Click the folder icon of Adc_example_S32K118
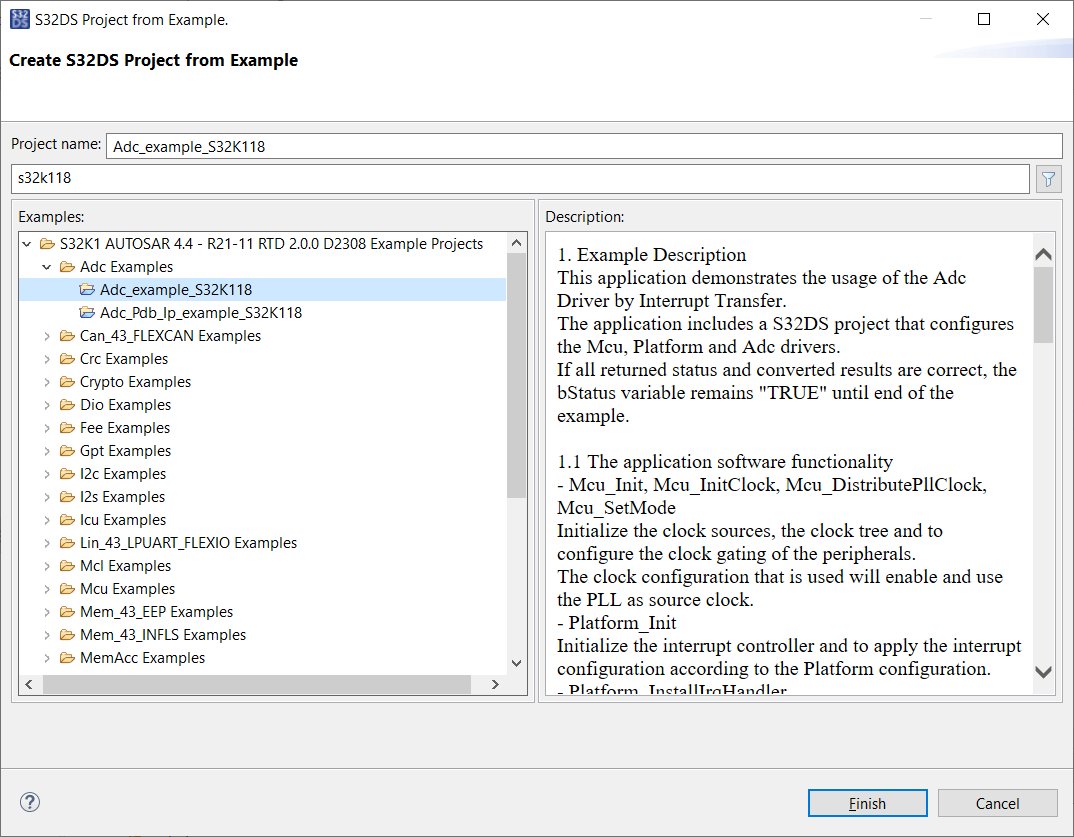The height and width of the screenshot is (837, 1074). tap(86, 289)
